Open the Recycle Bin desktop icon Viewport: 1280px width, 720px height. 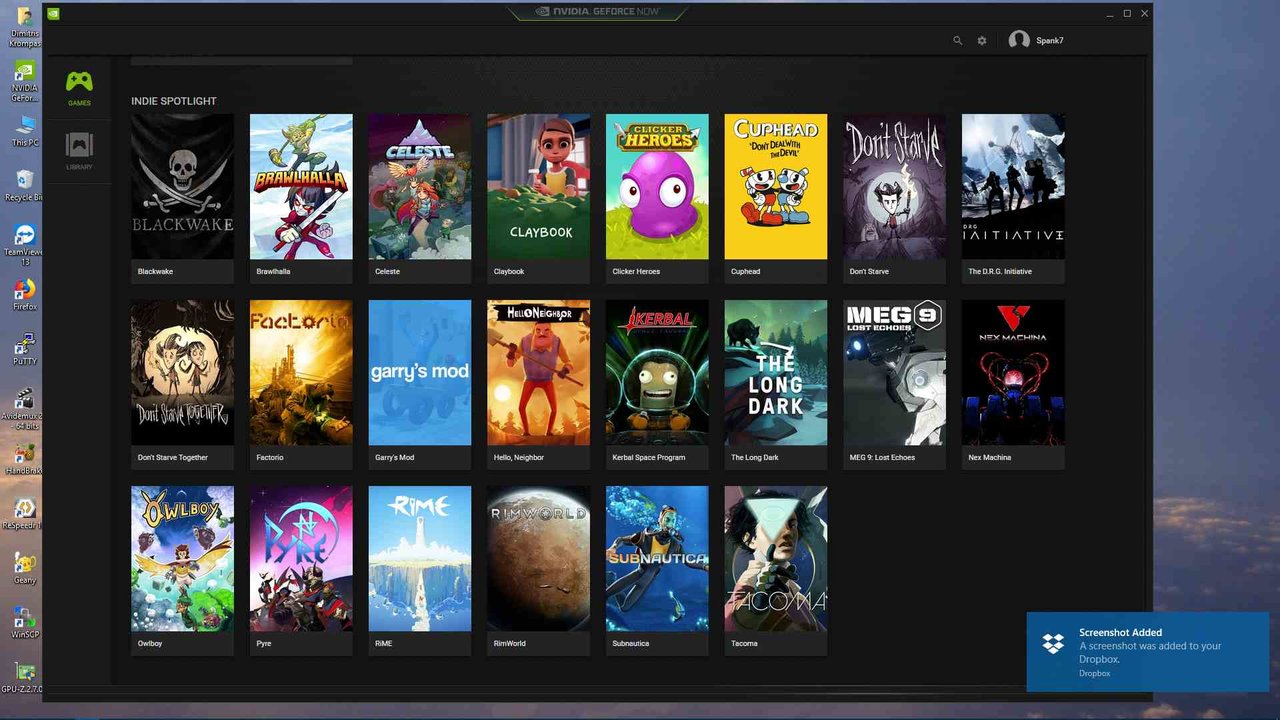(24, 185)
